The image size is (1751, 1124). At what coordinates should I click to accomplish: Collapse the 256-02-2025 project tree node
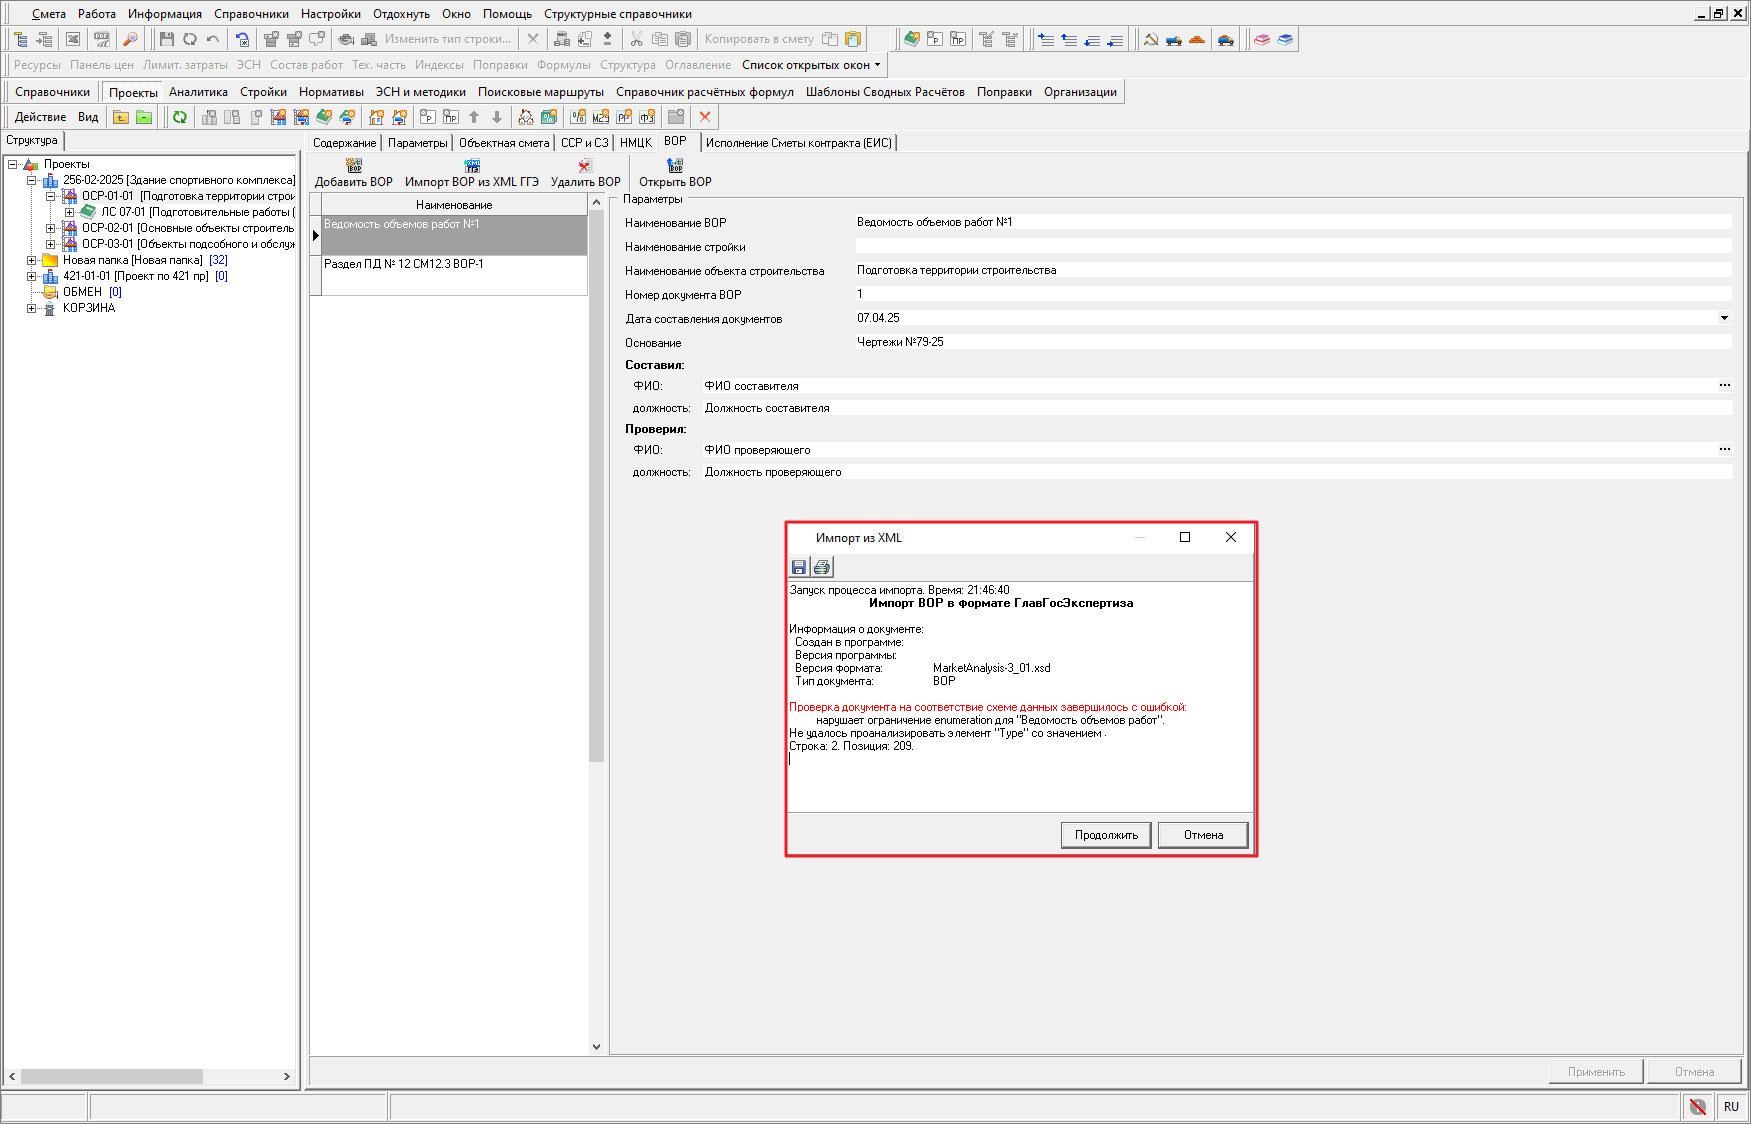pyautogui.click(x=32, y=181)
